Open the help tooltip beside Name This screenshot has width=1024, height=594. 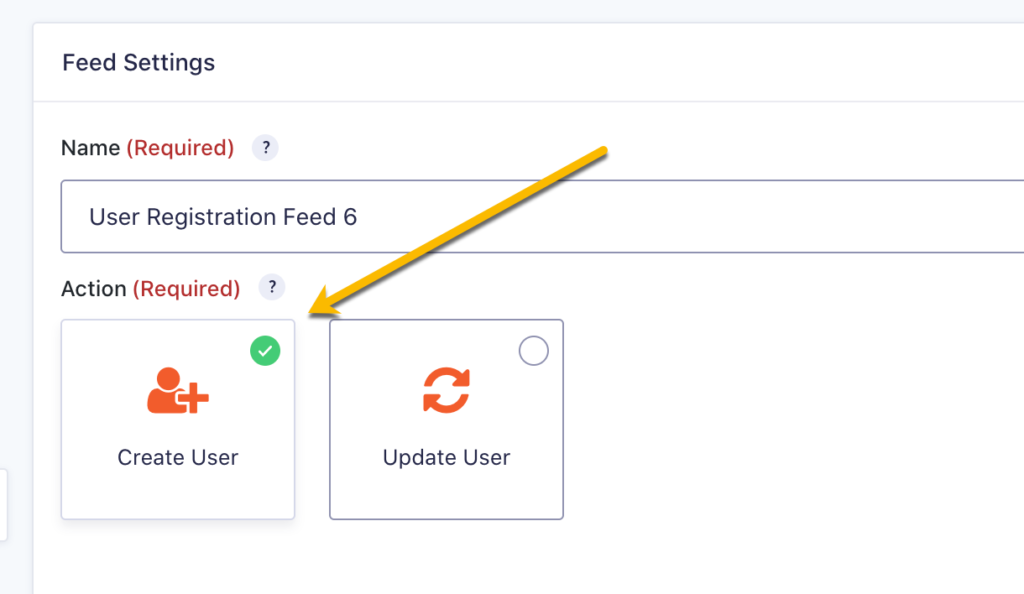coord(265,148)
